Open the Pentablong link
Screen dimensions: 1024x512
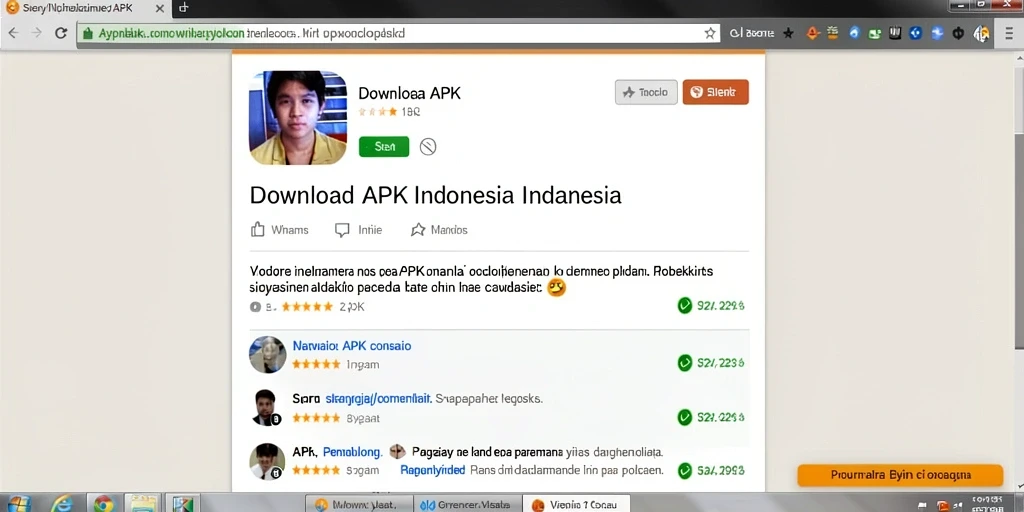coord(353,451)
